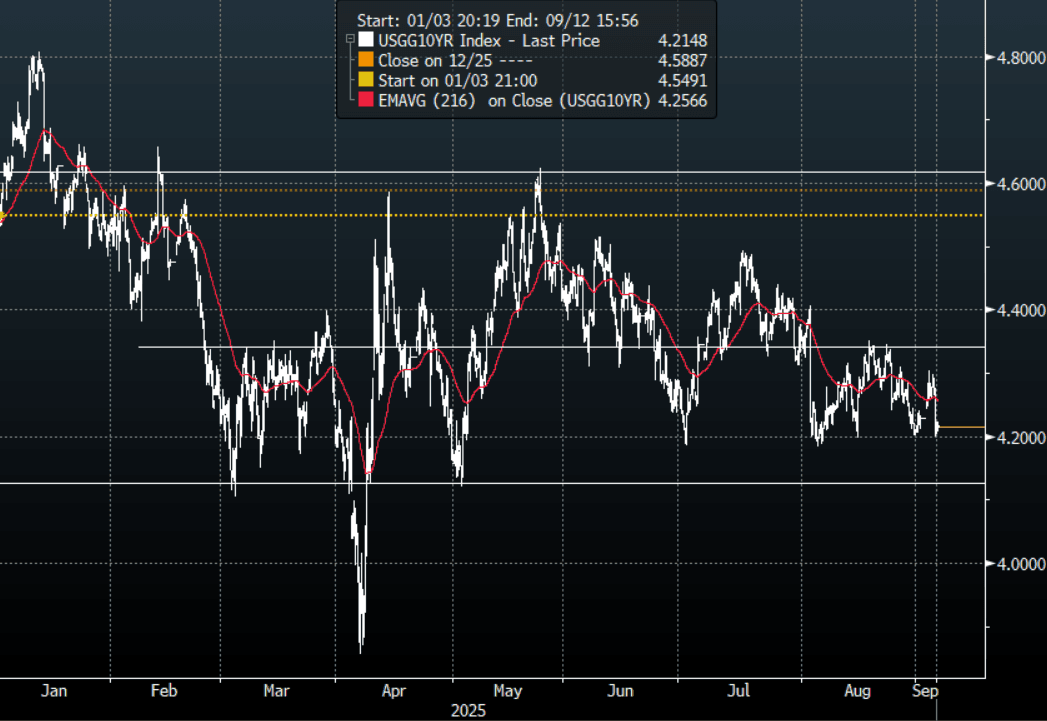Select the yellow Start on 01/03 swatch
Screen dimensions: 1047x721
click(365, 81)
